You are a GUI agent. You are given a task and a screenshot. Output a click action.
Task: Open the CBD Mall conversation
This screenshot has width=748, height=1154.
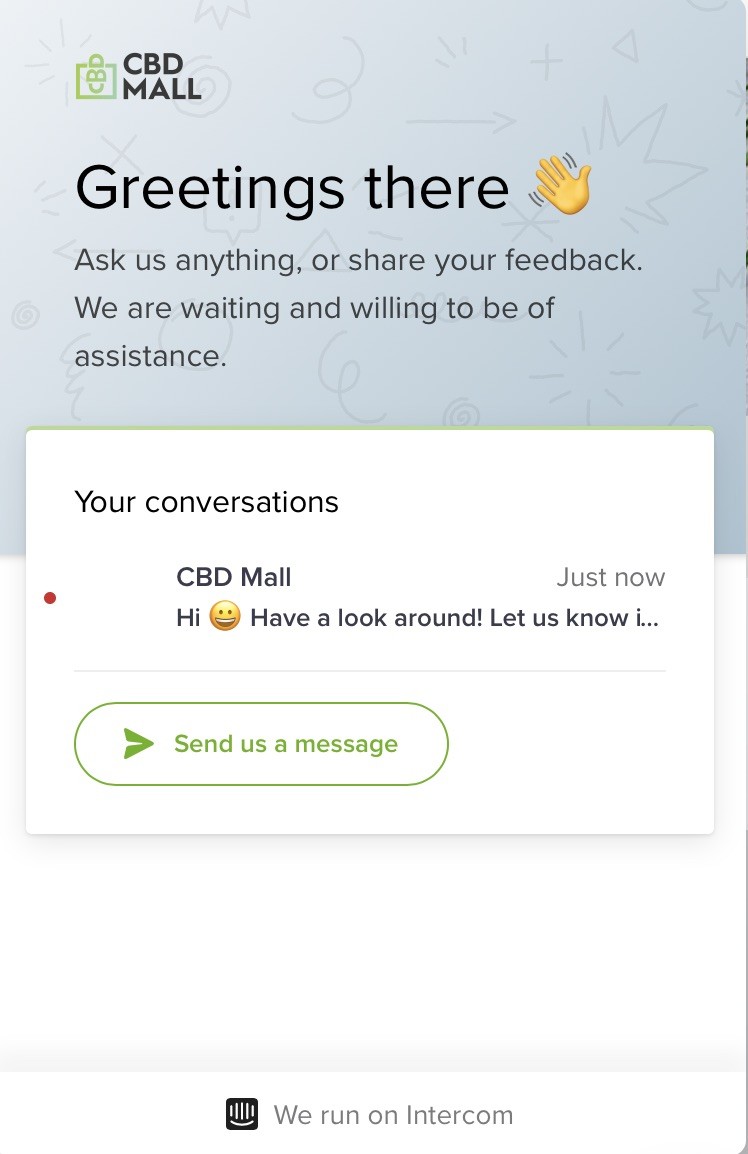coord(370,598)
